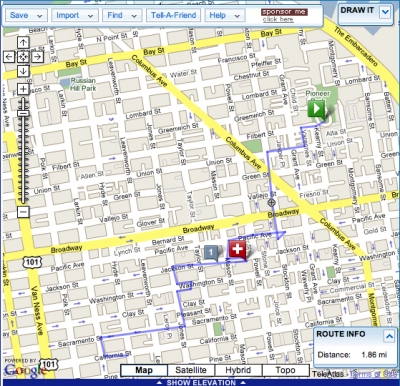
Task: Click the Fresno St label
Action: coord(314,194)
